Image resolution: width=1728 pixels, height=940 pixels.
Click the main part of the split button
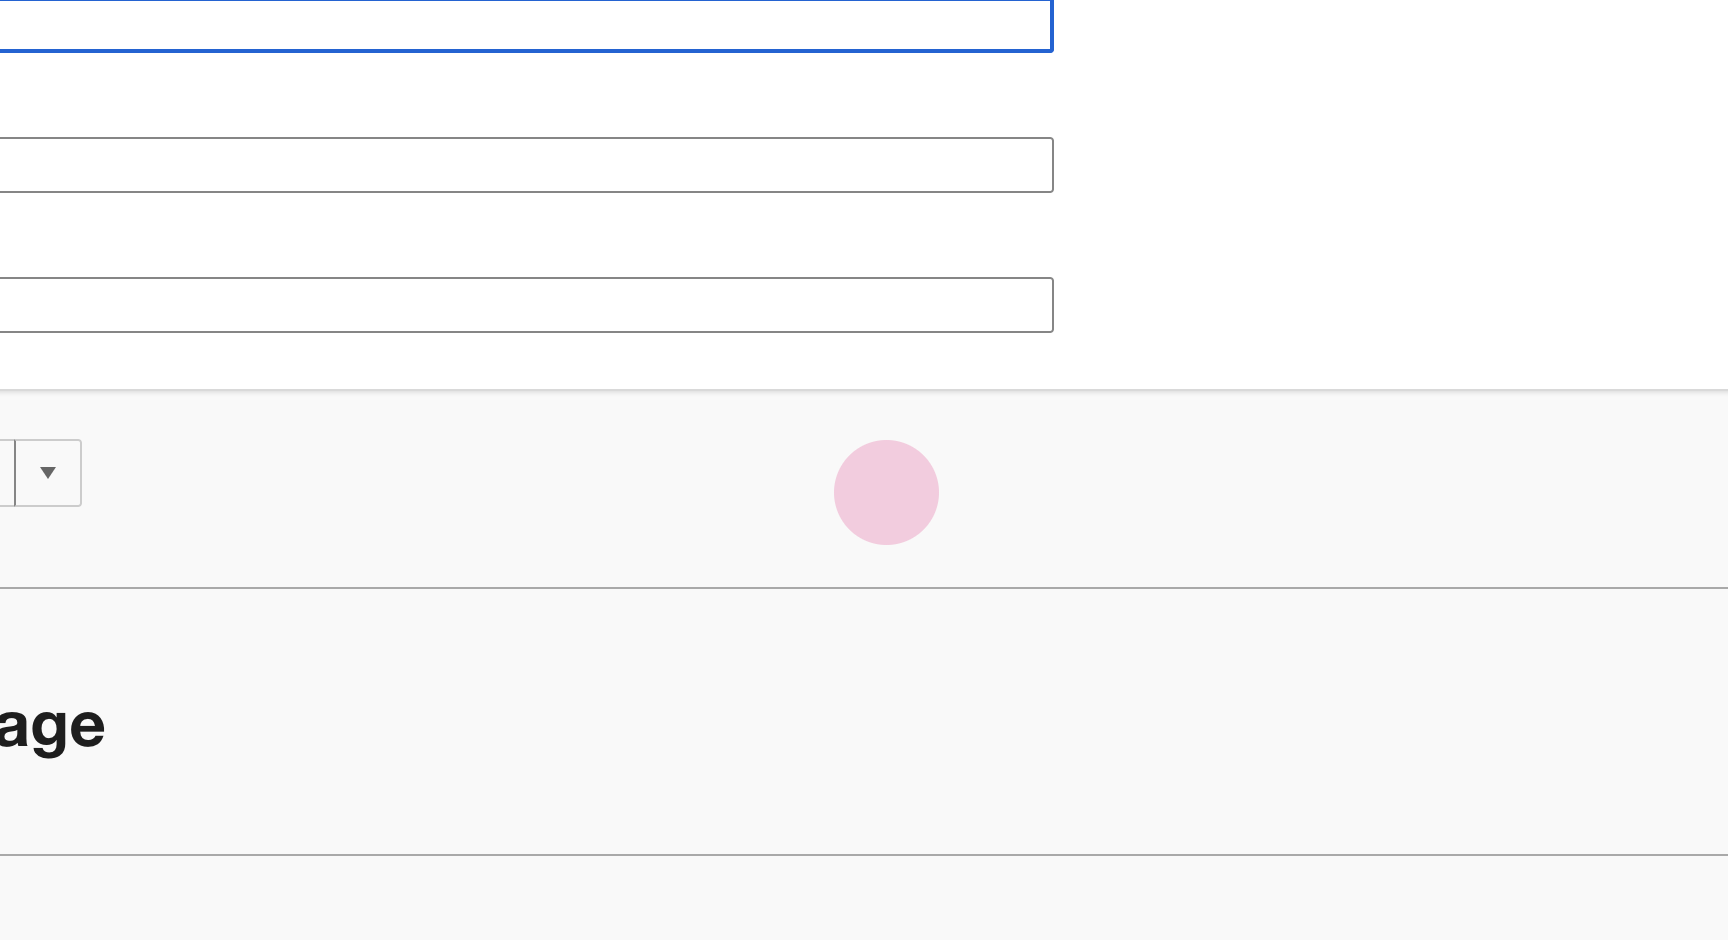point(6,473)
